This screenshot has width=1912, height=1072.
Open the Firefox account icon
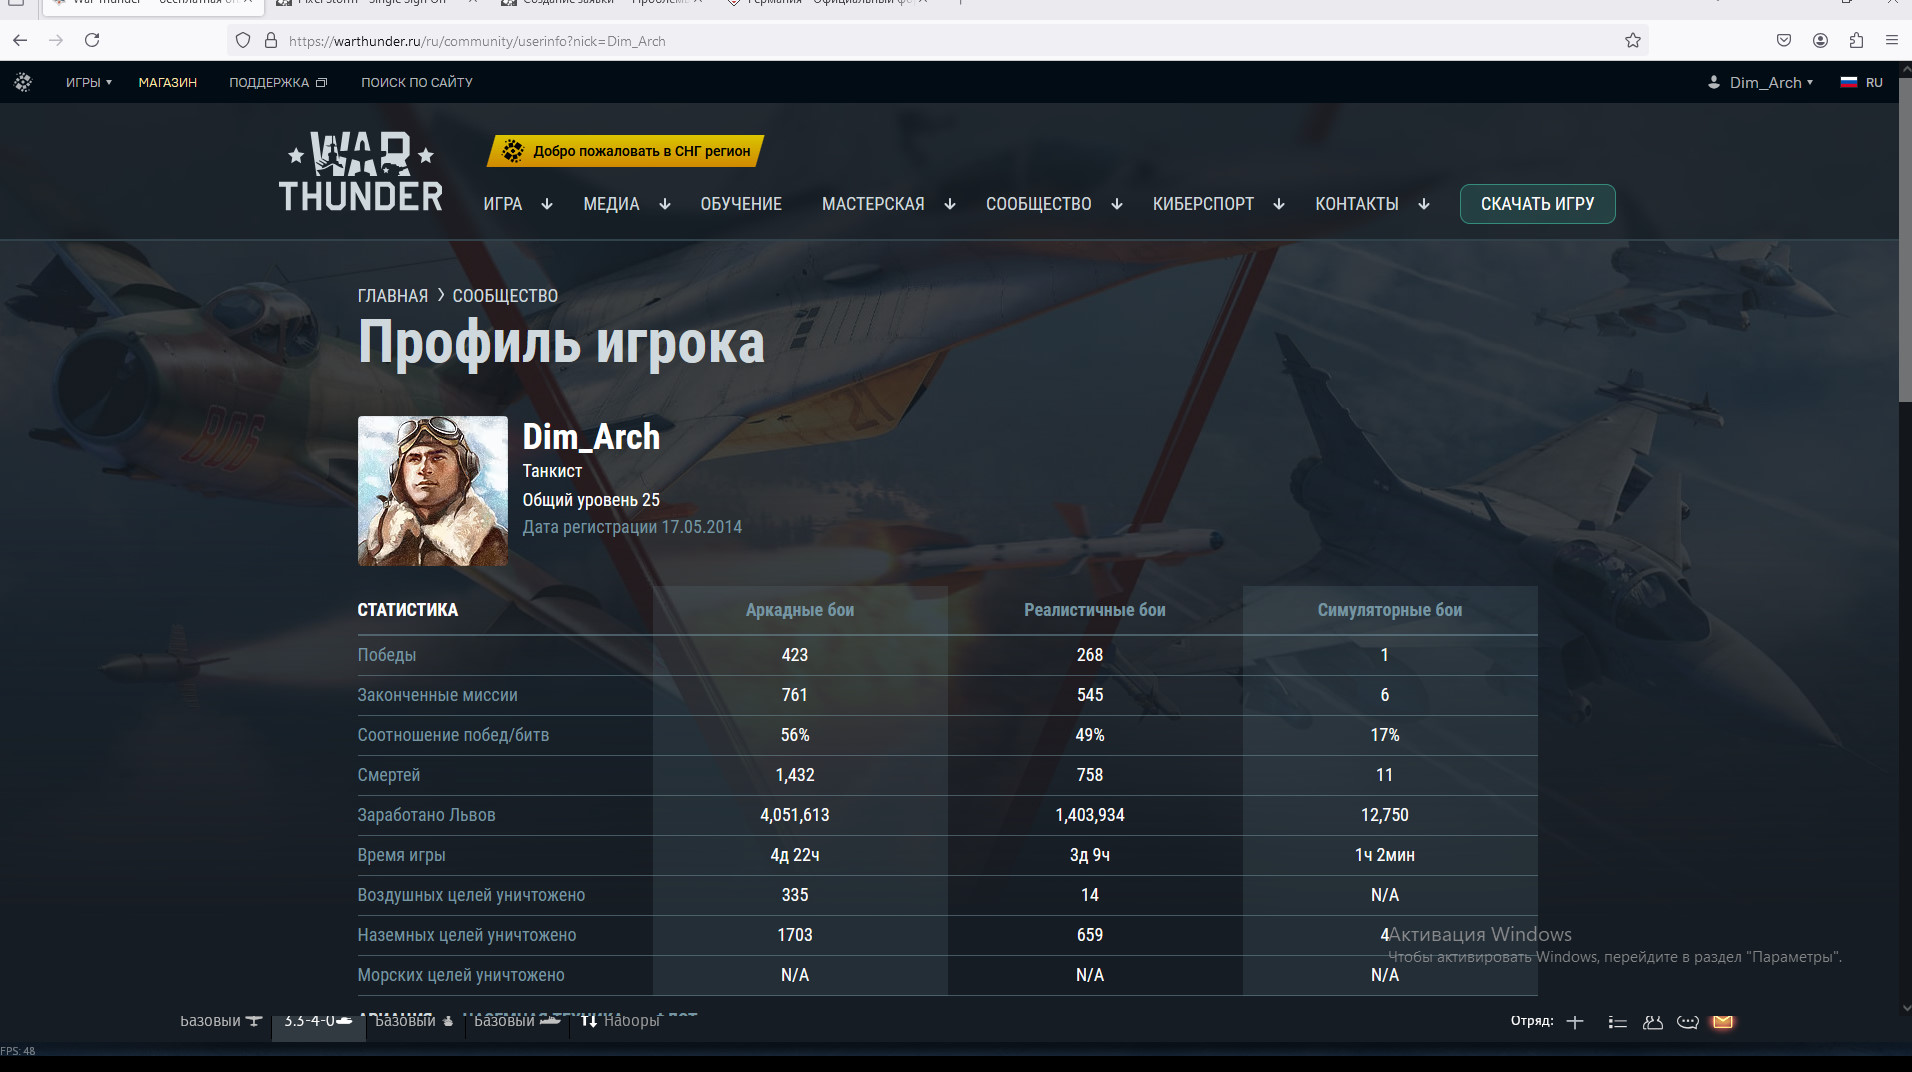[x=1820, y=40]
